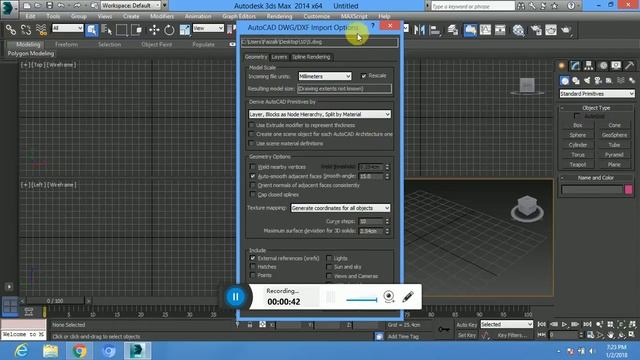This screenshot has height=360, width=640.
Task: Open the Workspace: Default dropdown
Action: (x=131, y=6)
